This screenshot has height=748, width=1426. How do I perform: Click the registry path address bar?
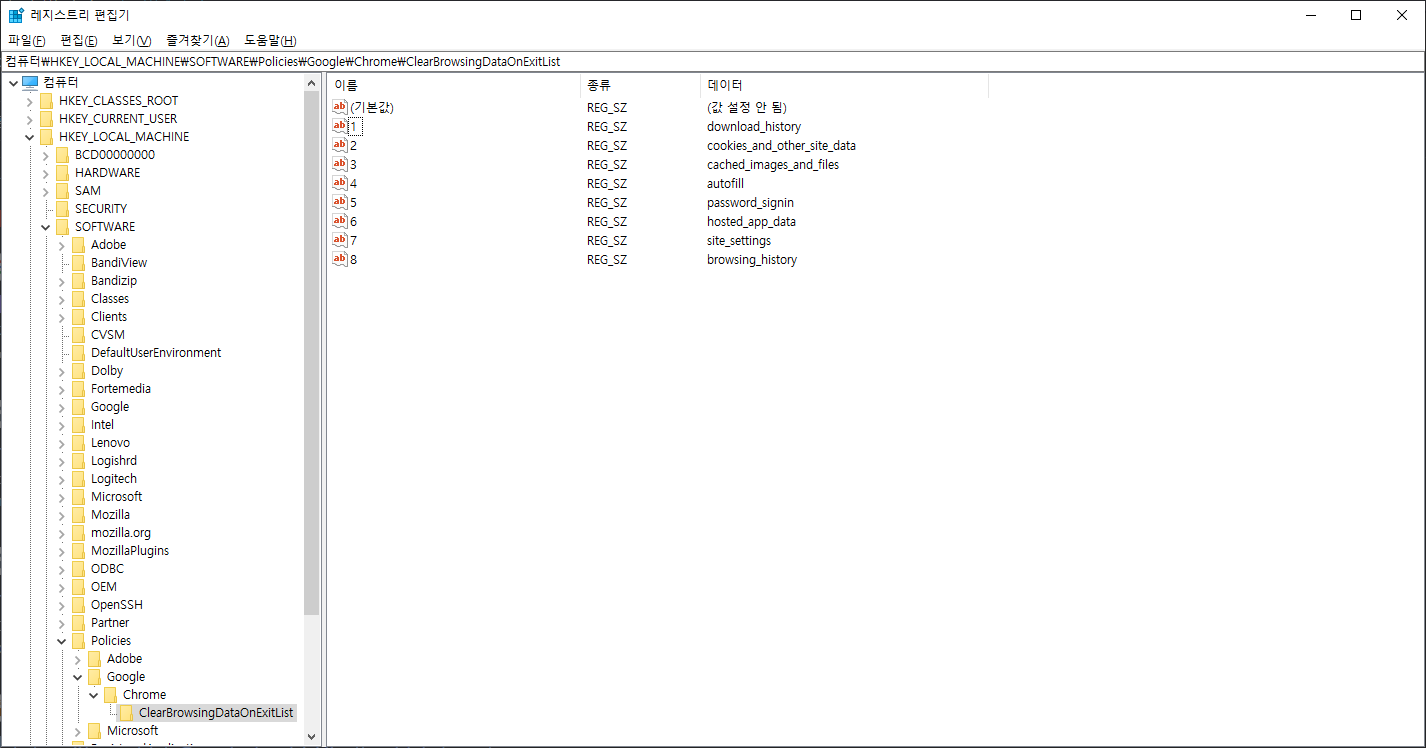click(713, 61)
